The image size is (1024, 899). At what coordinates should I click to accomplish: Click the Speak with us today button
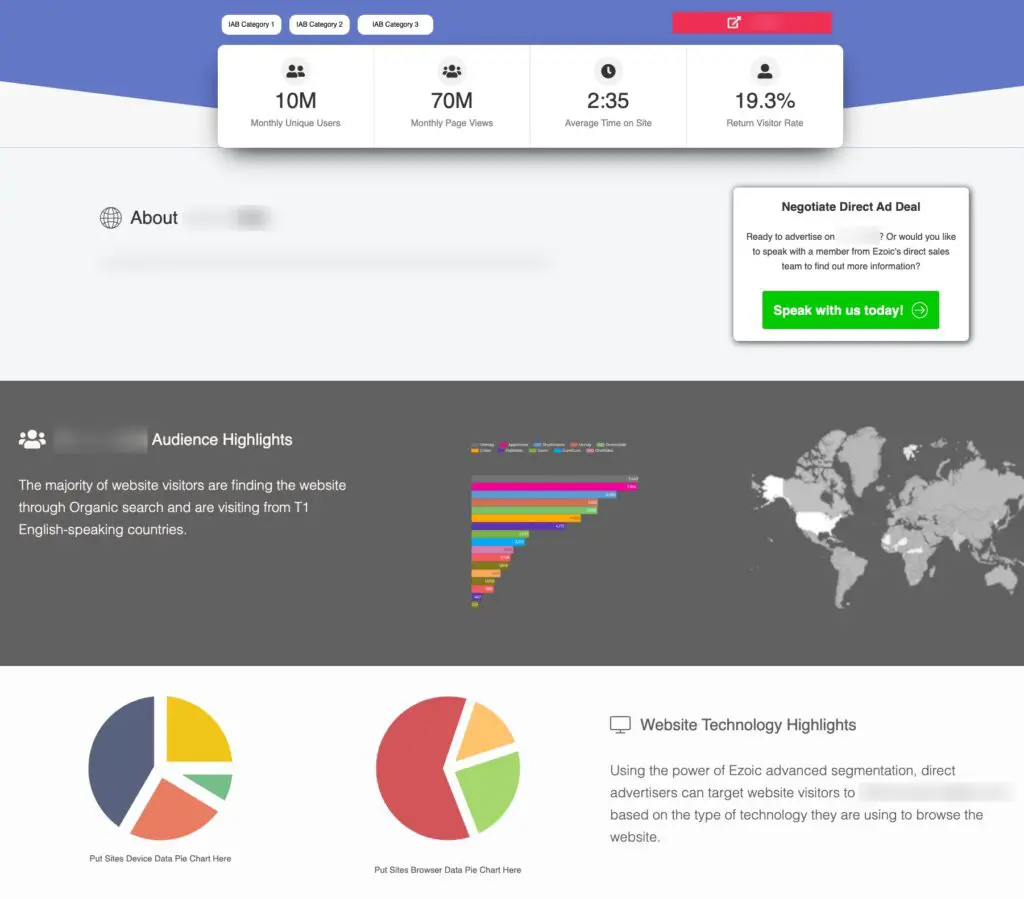click(x=850, y=310)
